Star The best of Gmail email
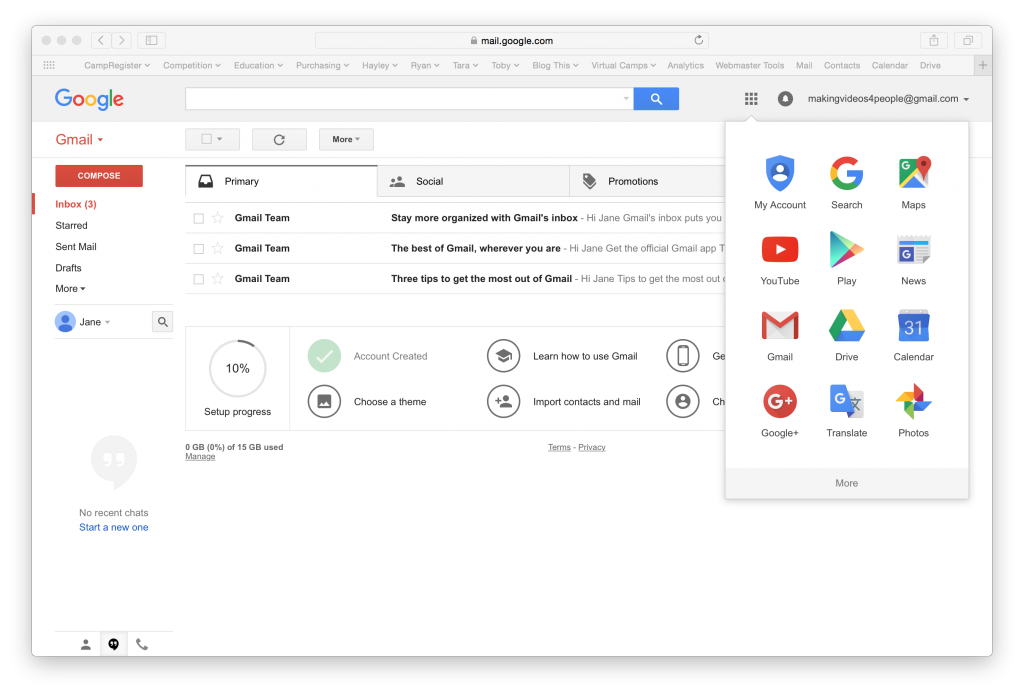This screenshot has width=1024, height=694. (x=217, y=248)
